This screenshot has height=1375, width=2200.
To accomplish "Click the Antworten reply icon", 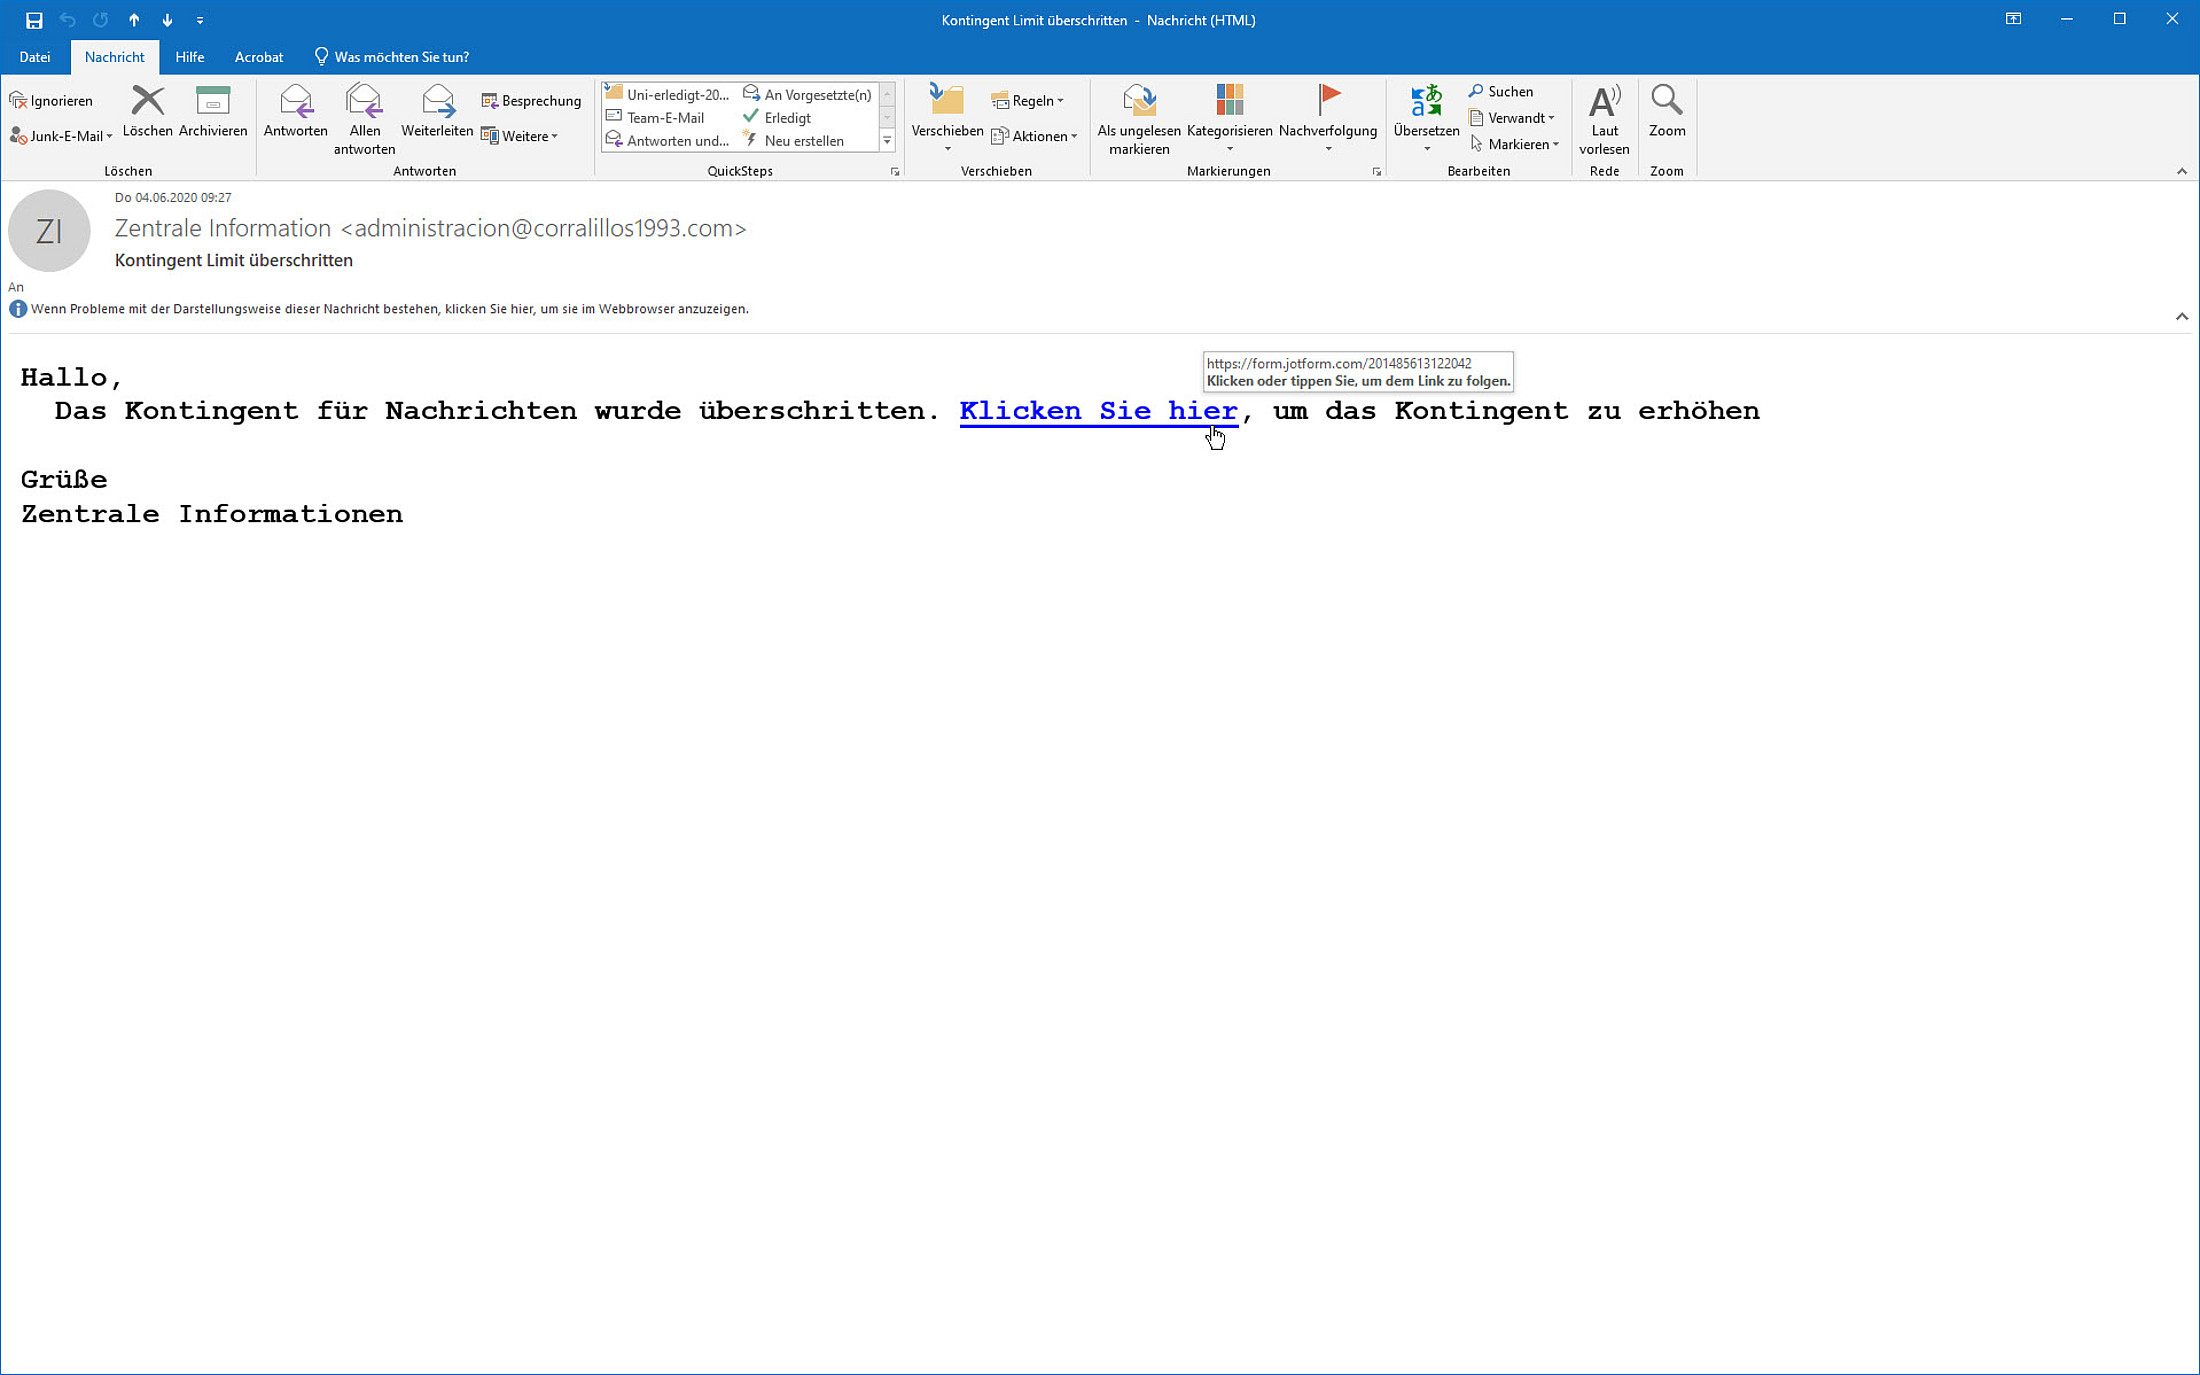I will pos(295,102).
